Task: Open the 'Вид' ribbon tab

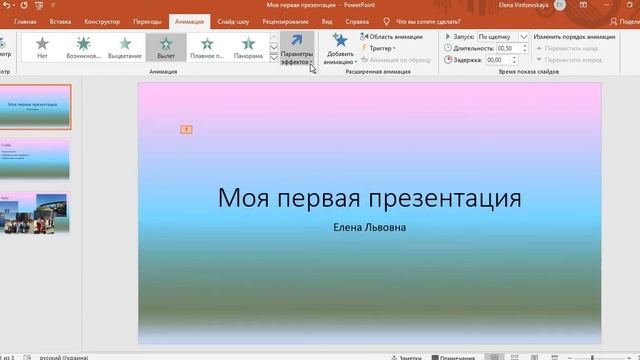Action: [327, 22]
